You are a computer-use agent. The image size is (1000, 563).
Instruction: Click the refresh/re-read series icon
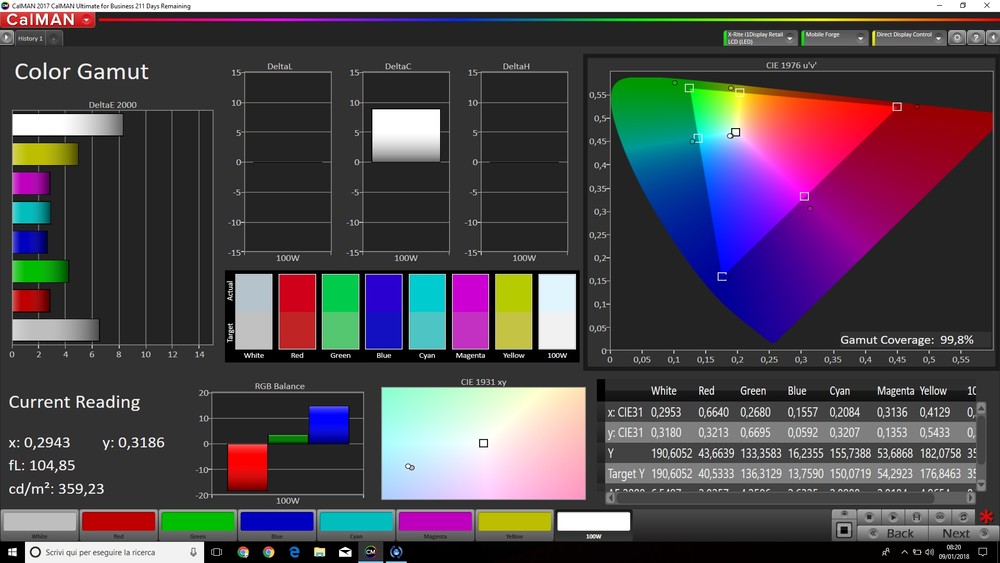(x=965, y=516)
